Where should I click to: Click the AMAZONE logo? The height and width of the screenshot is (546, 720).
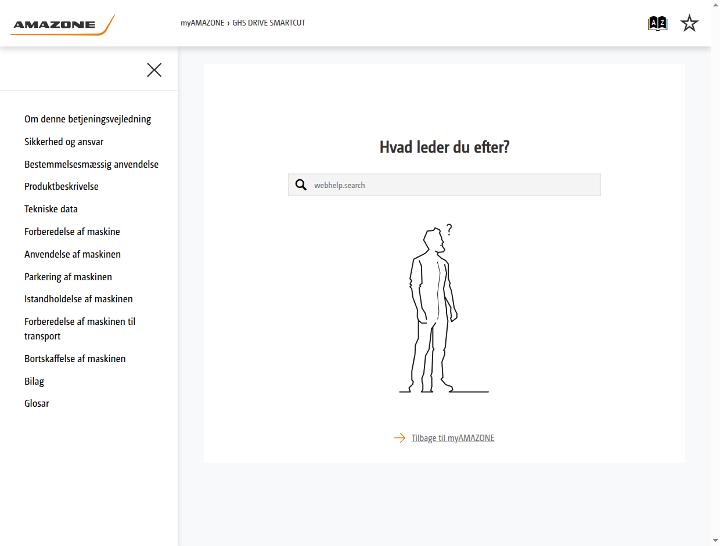[x=63, y=25]
